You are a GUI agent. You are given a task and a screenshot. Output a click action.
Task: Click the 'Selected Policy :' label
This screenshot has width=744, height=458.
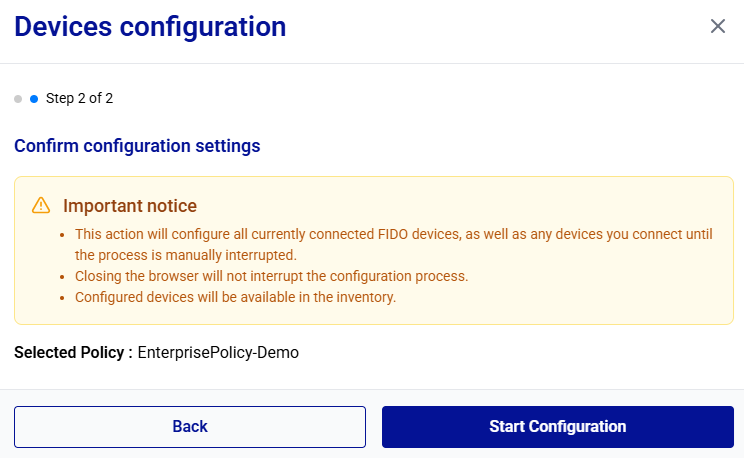pos(73,352)
